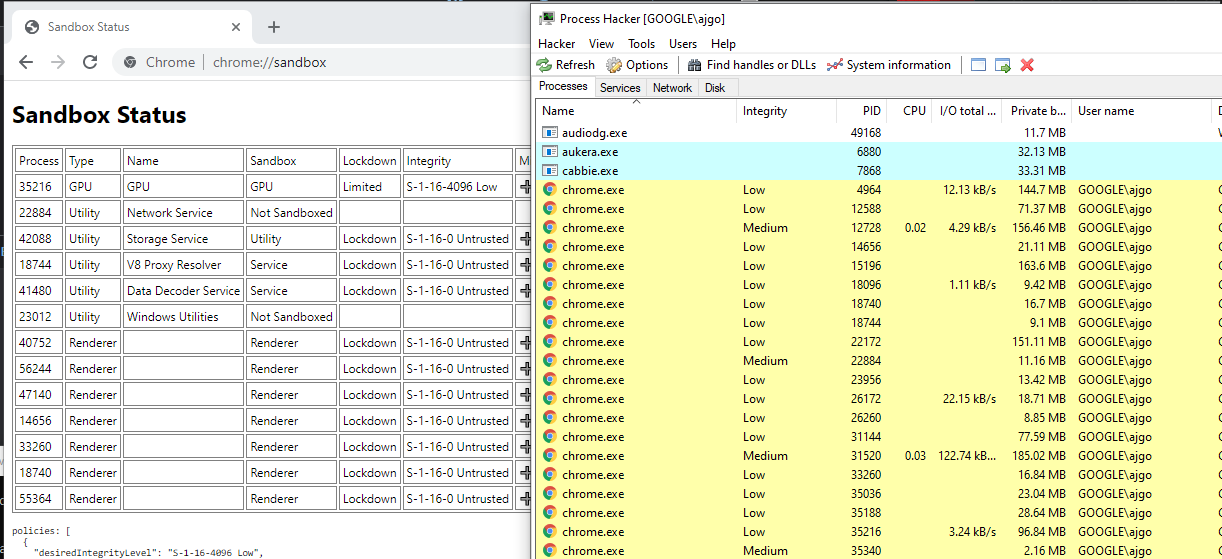Select the aukera.exe process row
This screenshot has width=1222, height=559.
click(590, 152)
